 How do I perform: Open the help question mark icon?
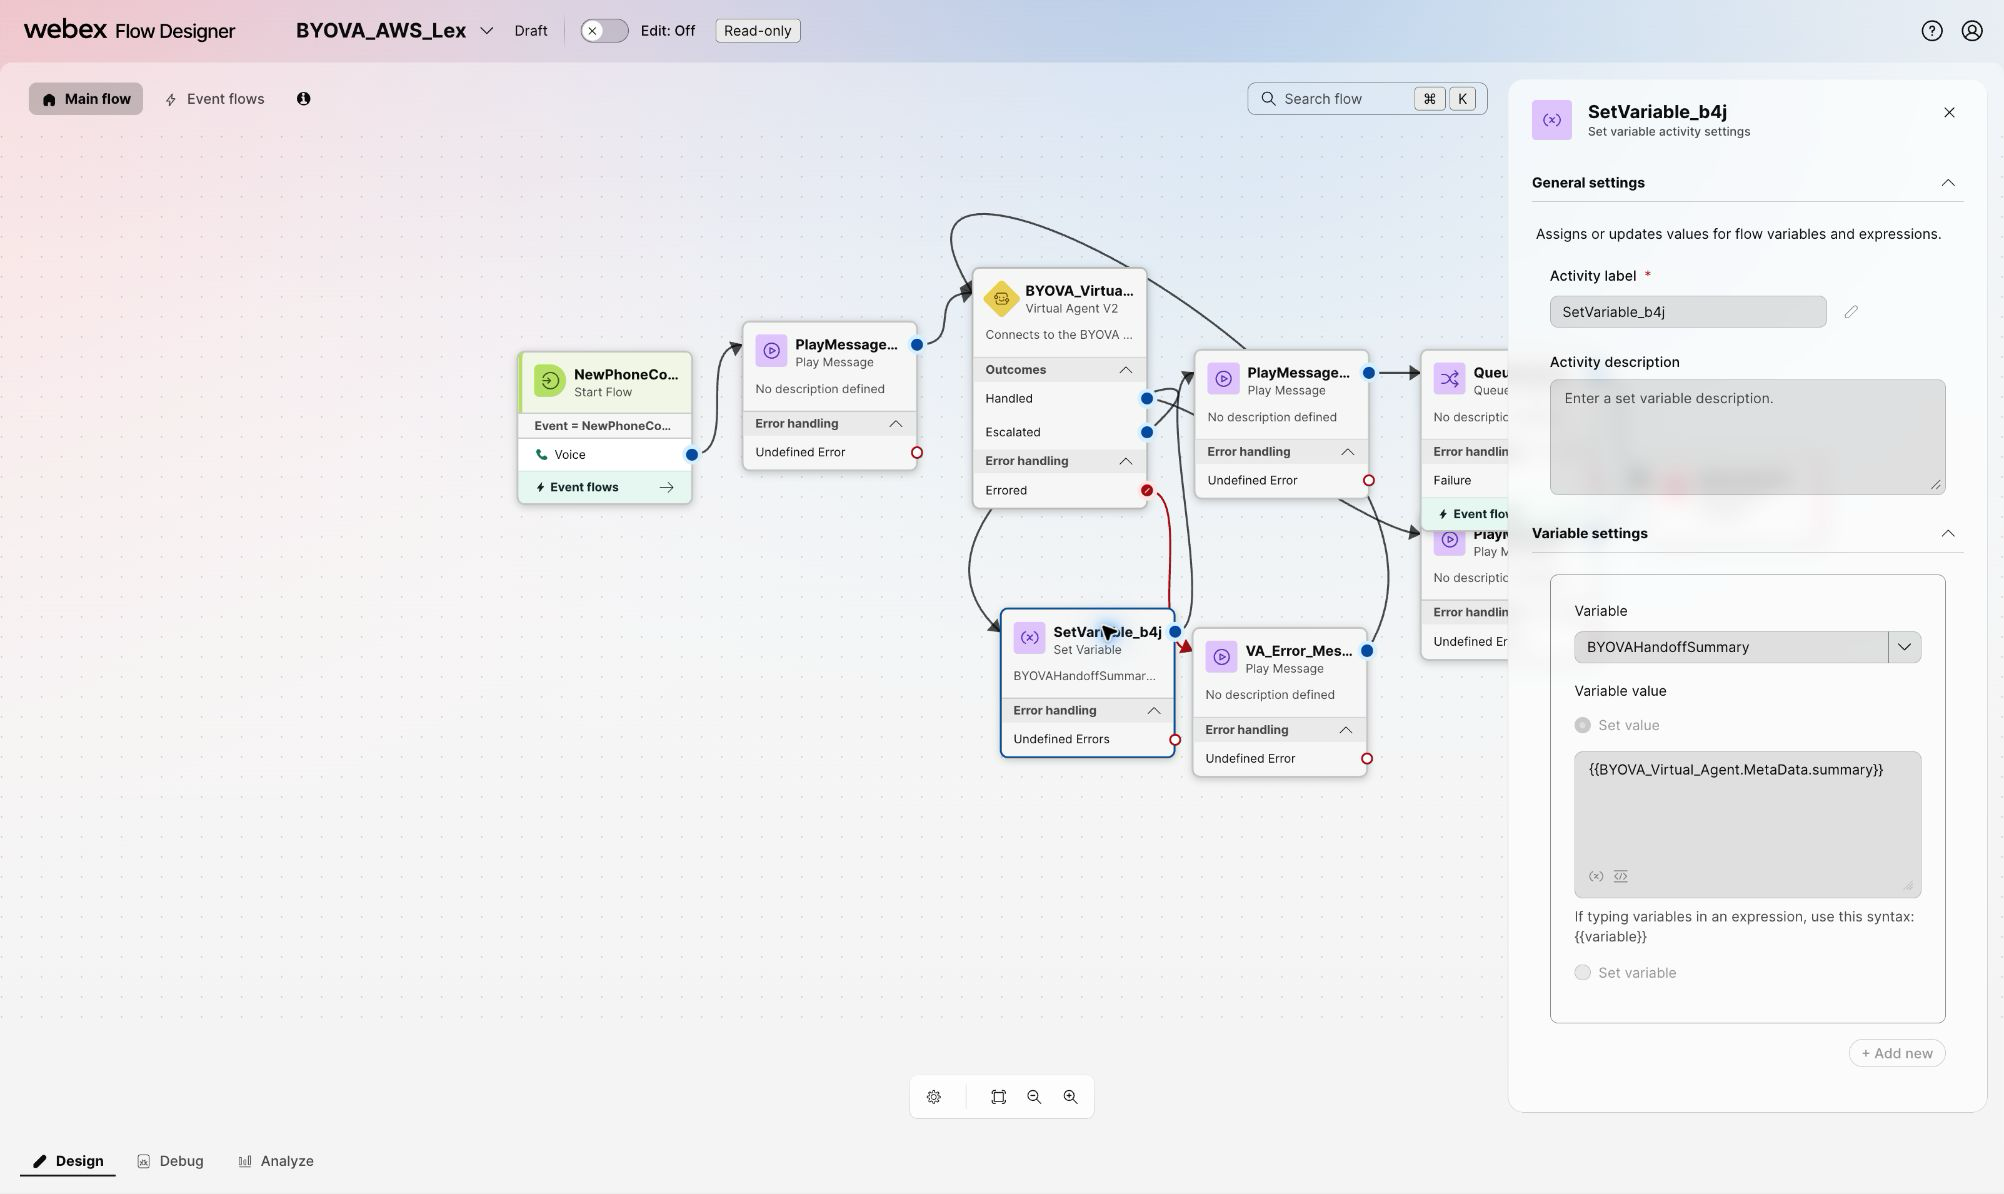pyautogui.click(x=1932, y=31)
